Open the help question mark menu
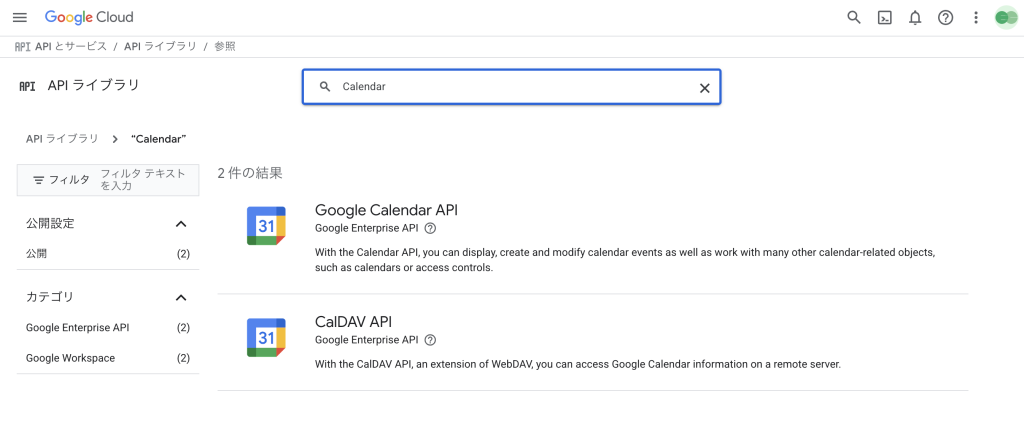This screenshot has height=435, width=1024. pyautogui.click(x=945, y=18)
